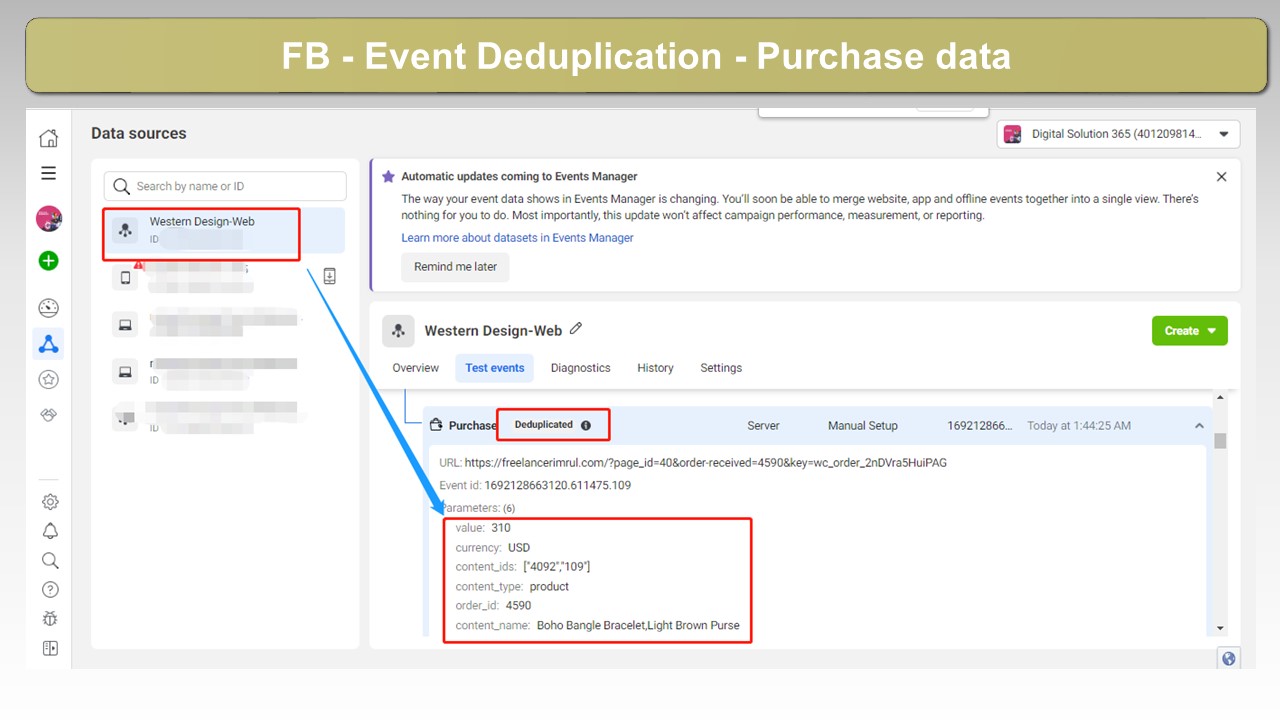The height and width of the screenshot is (720, 1280).
Task: Click the edit pencil next to Western Design-Web
Action: click(x=576, y=329)
